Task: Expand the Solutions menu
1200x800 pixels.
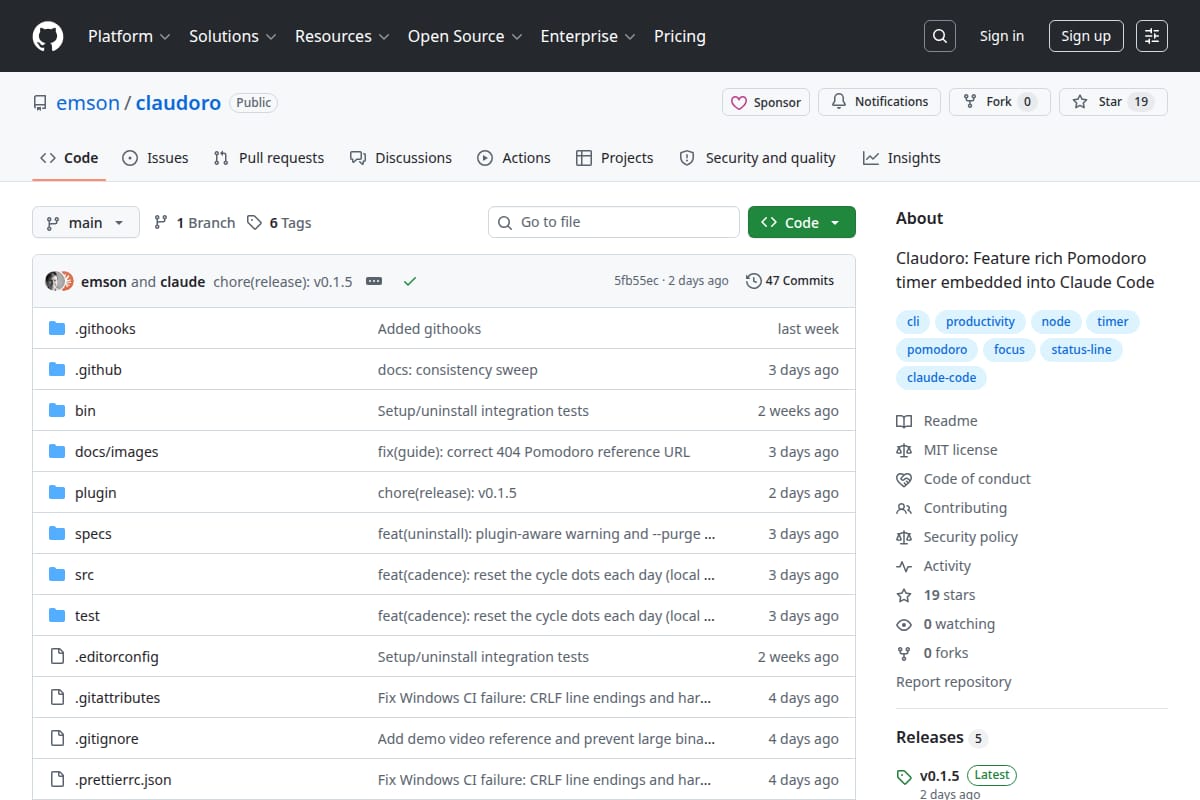Action: (232, 36)
